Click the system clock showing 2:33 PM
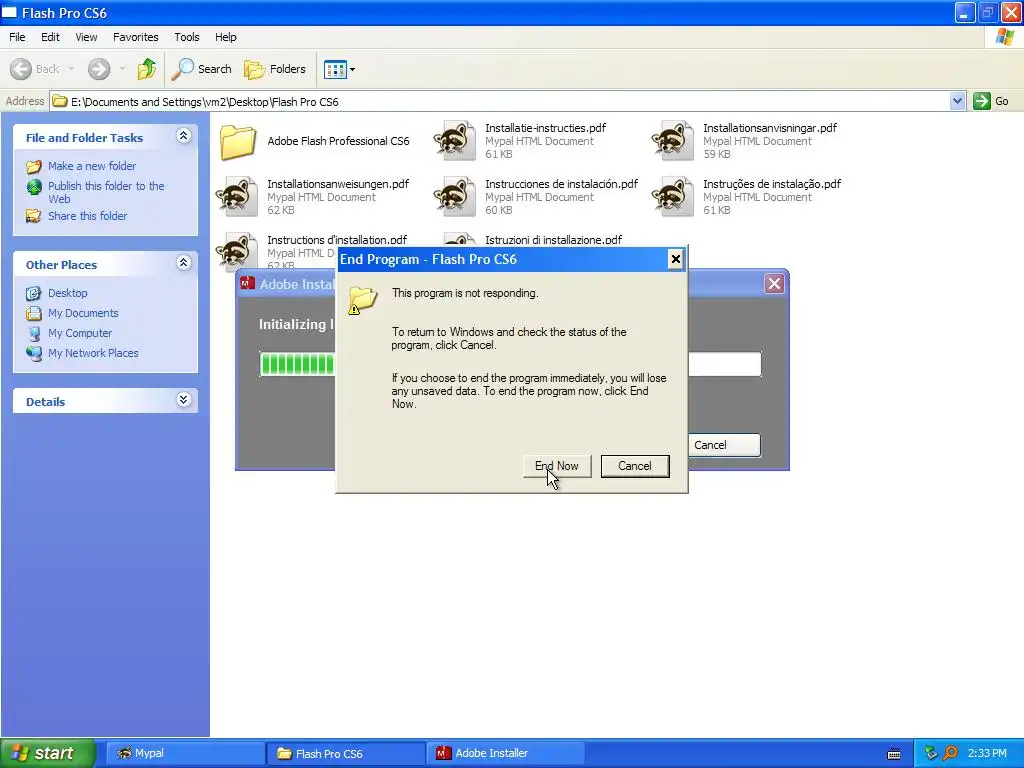The image size is (1024, 768). pos(987,753)
